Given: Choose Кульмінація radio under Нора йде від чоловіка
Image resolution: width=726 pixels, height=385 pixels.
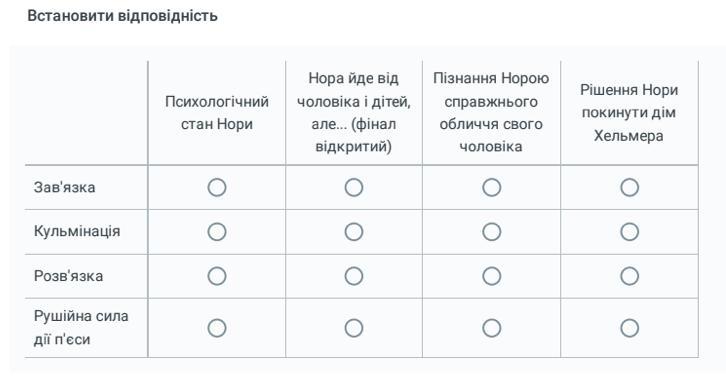Looking at the screenshot, I should [354, 232].
